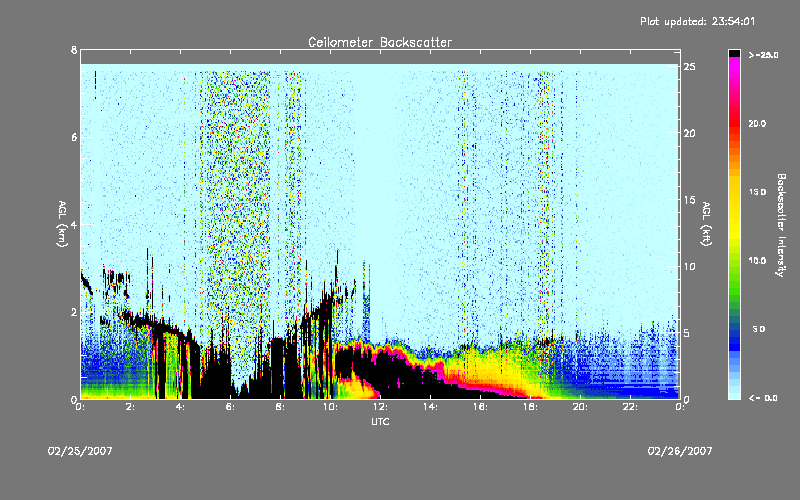
Task: Select the 'AGL (km)' left axis label
Action: tap(62, 224)
